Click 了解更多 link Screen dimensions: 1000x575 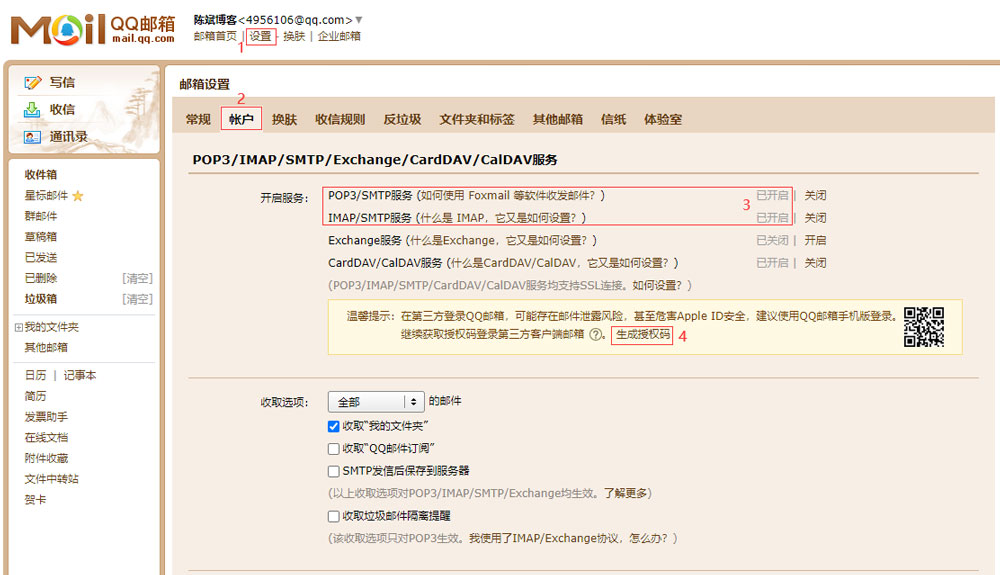(x=626, y=493)
